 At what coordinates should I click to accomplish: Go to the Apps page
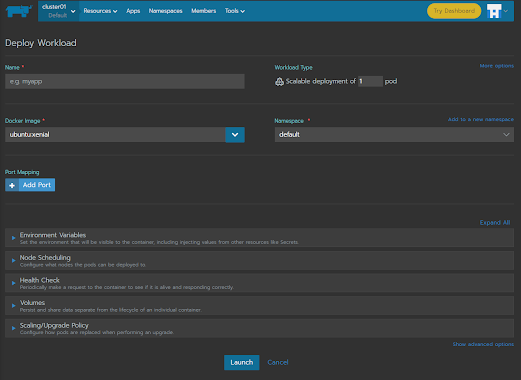[x=133, y=11]
